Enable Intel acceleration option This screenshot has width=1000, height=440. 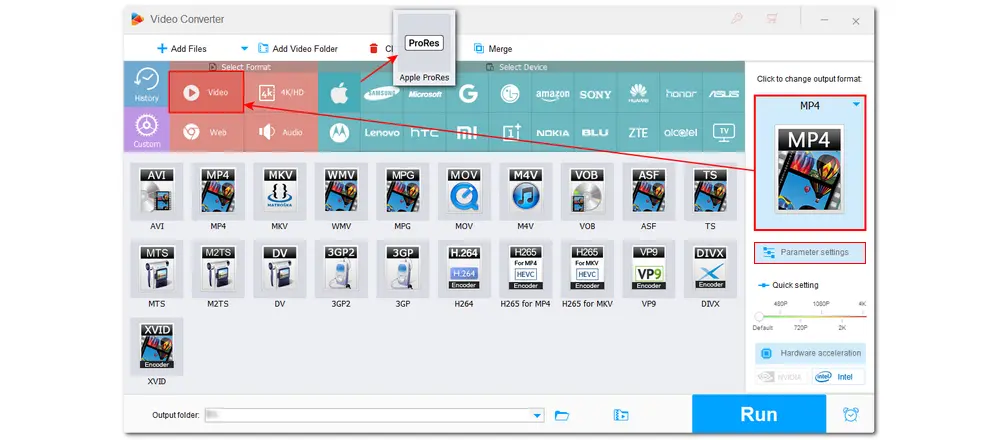(839, 377)
